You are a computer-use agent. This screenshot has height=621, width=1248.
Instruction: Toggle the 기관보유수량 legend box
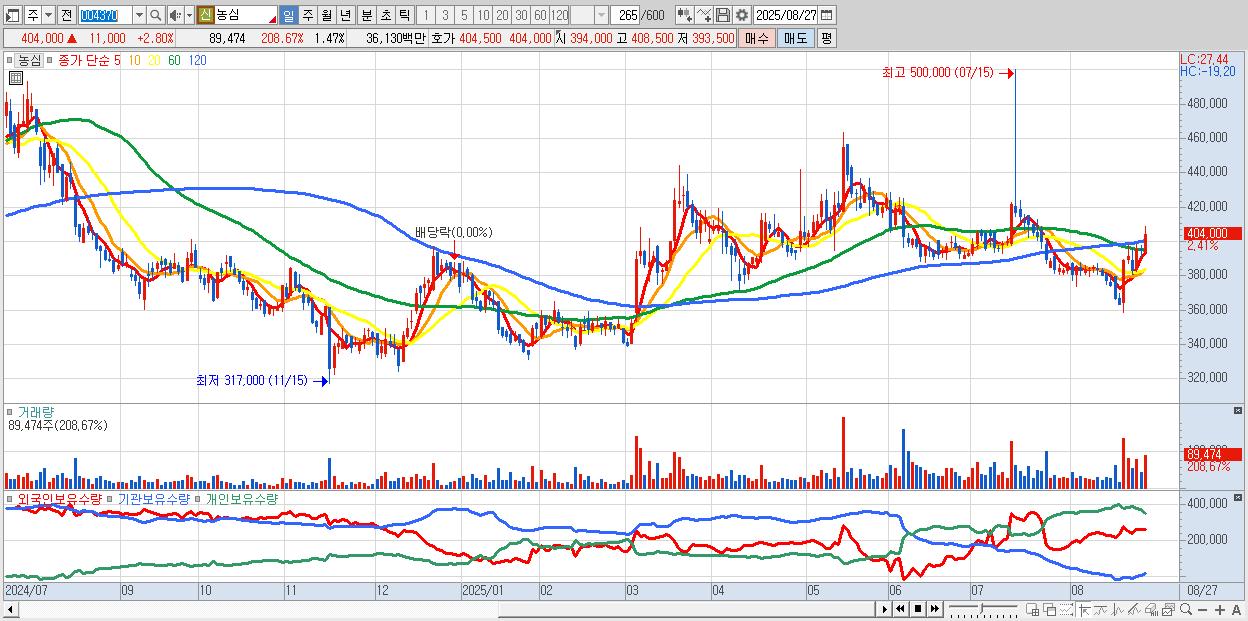110,498
